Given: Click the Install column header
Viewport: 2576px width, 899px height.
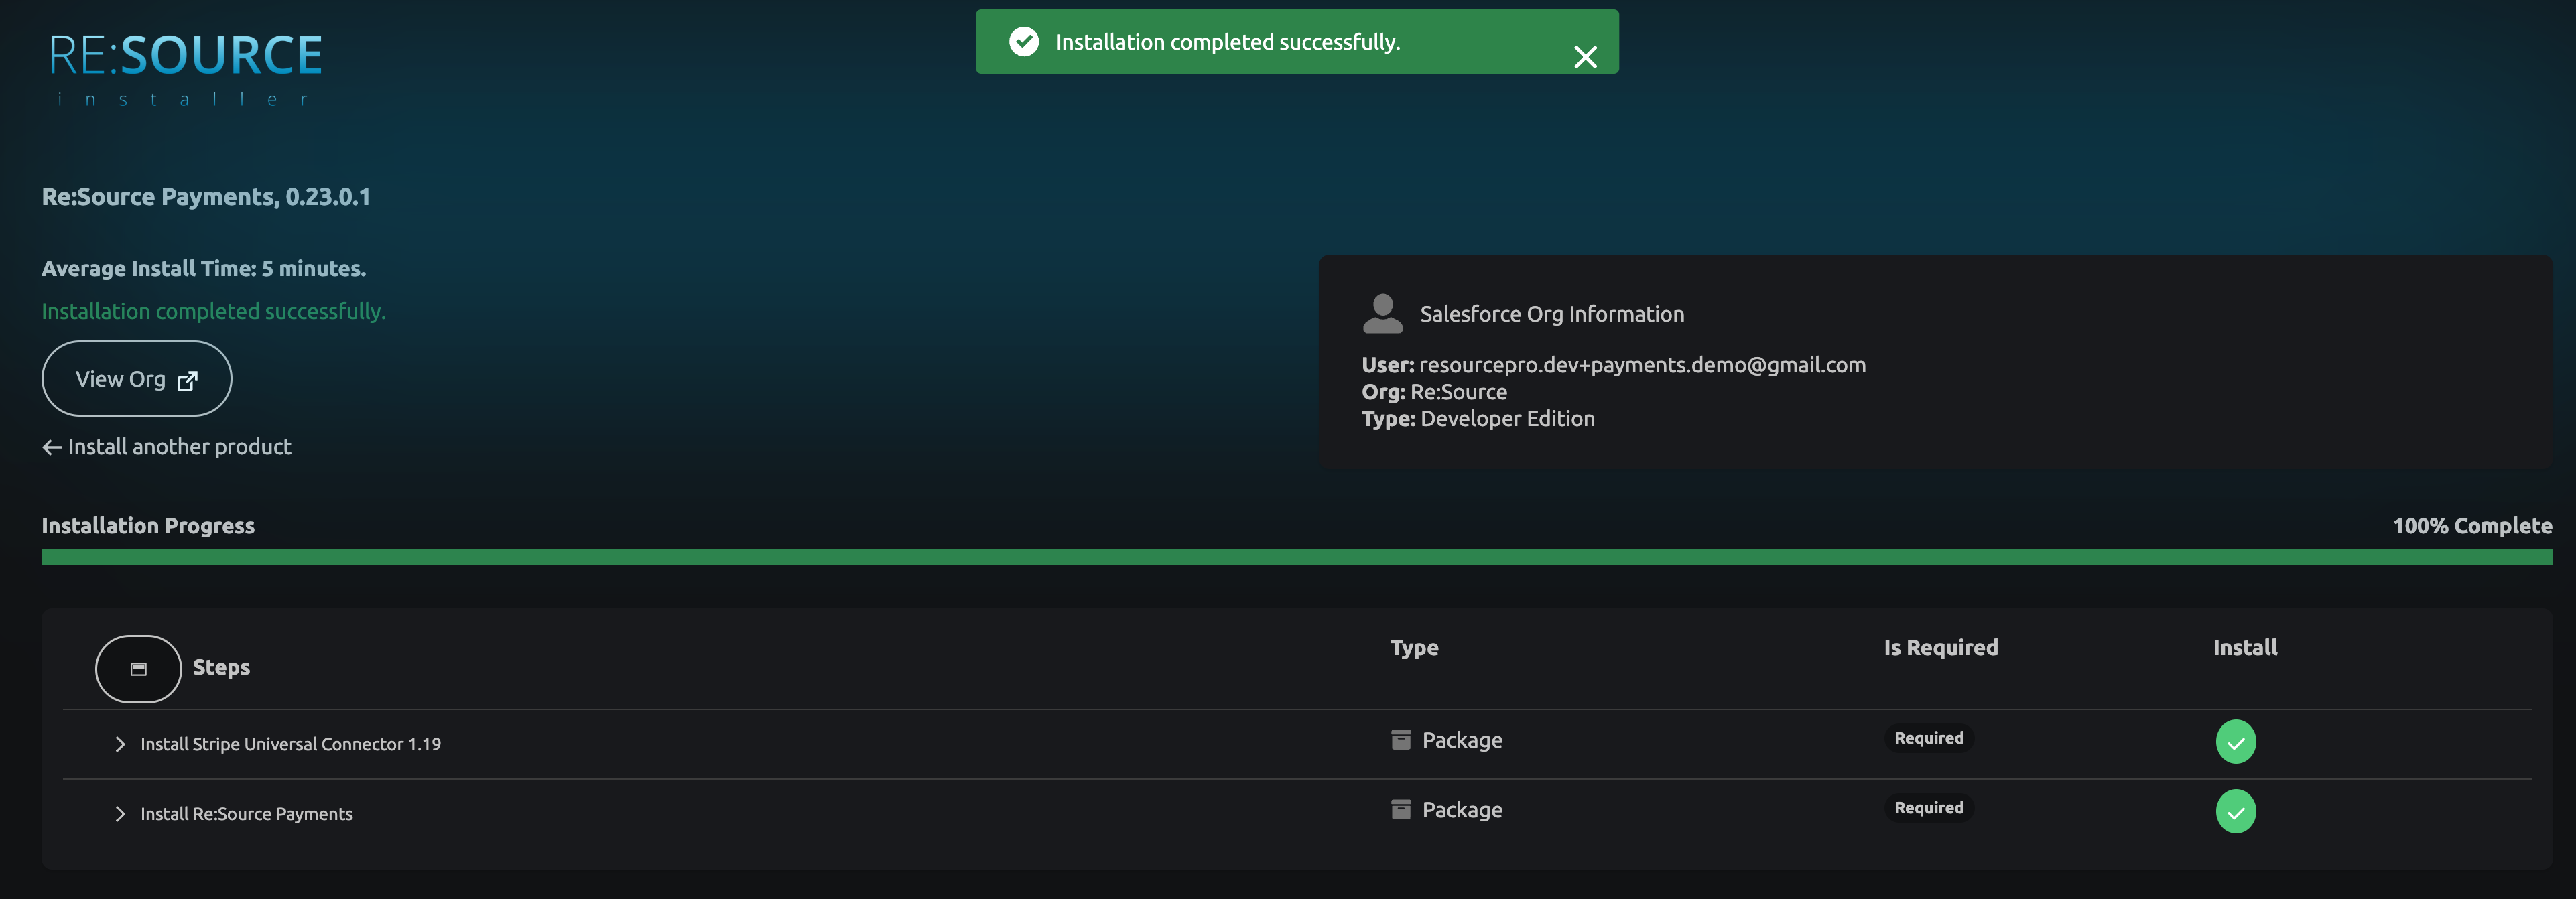Looking at the screenshot, I should click(x=2245, y=648).
